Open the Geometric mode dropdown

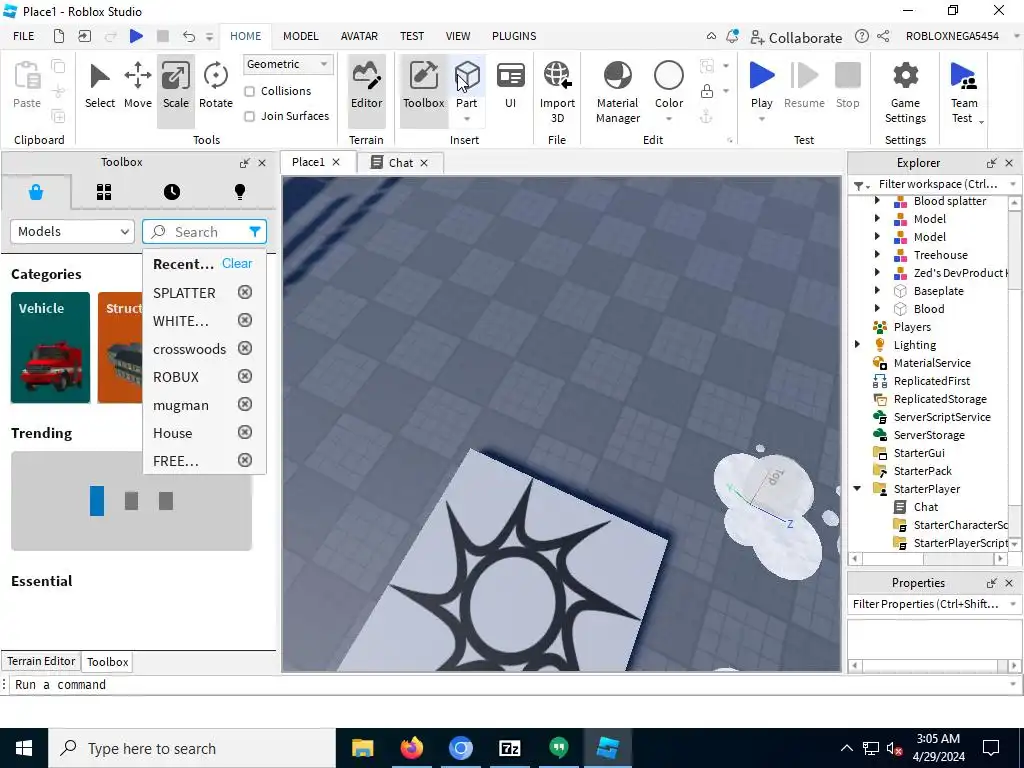click(x=288, y=64)
